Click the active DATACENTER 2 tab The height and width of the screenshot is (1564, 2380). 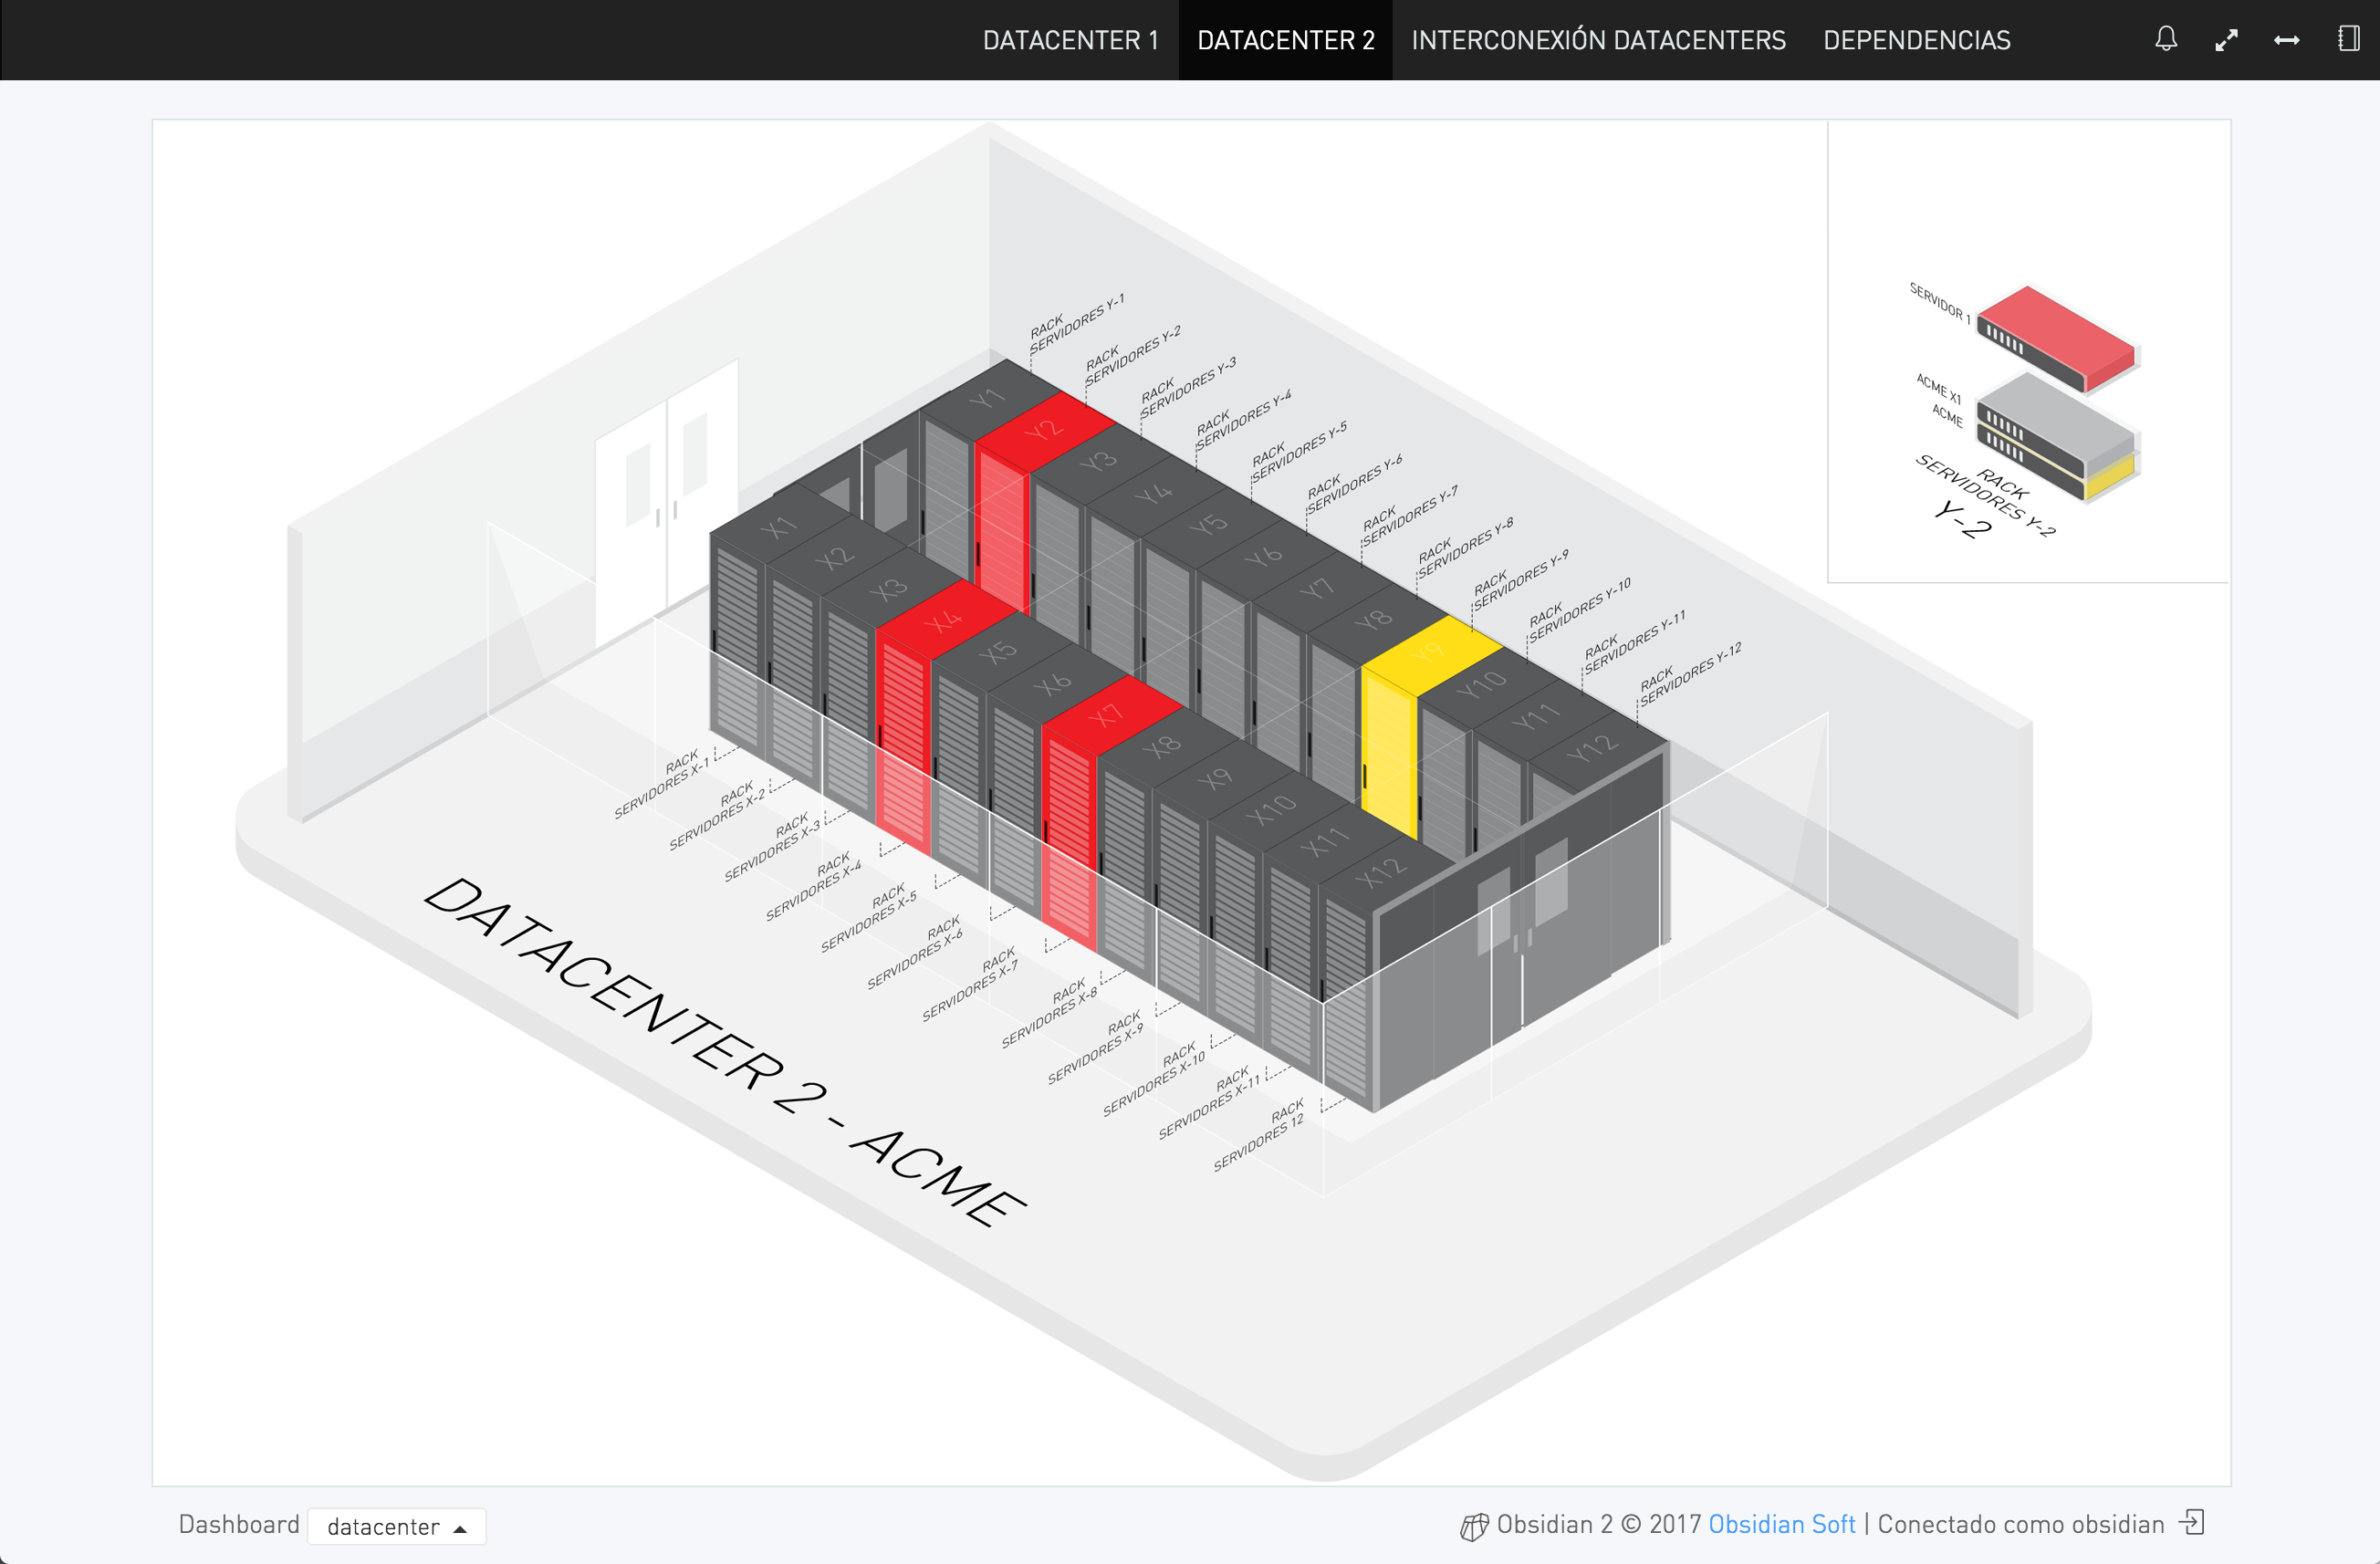coord(1285,40)
